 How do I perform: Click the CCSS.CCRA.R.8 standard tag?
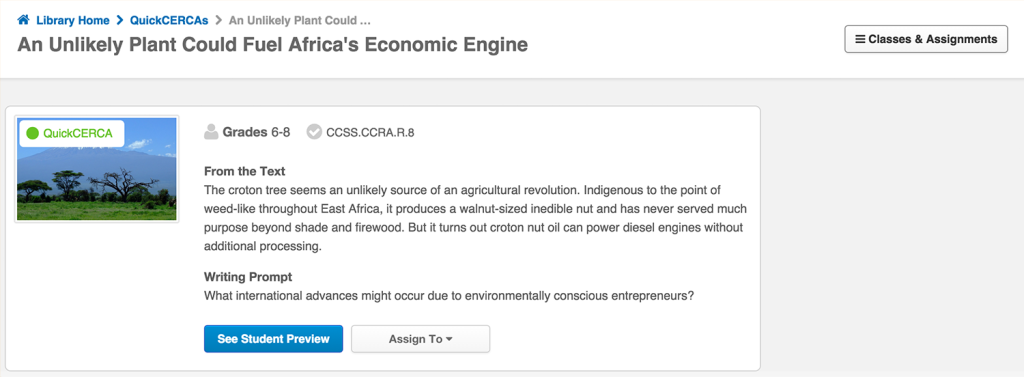point(370,133)
